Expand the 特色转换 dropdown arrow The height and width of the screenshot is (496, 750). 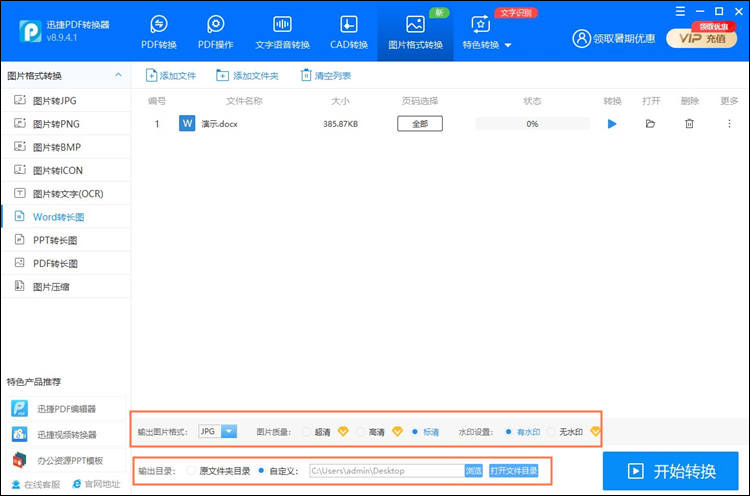pos(508,45)
